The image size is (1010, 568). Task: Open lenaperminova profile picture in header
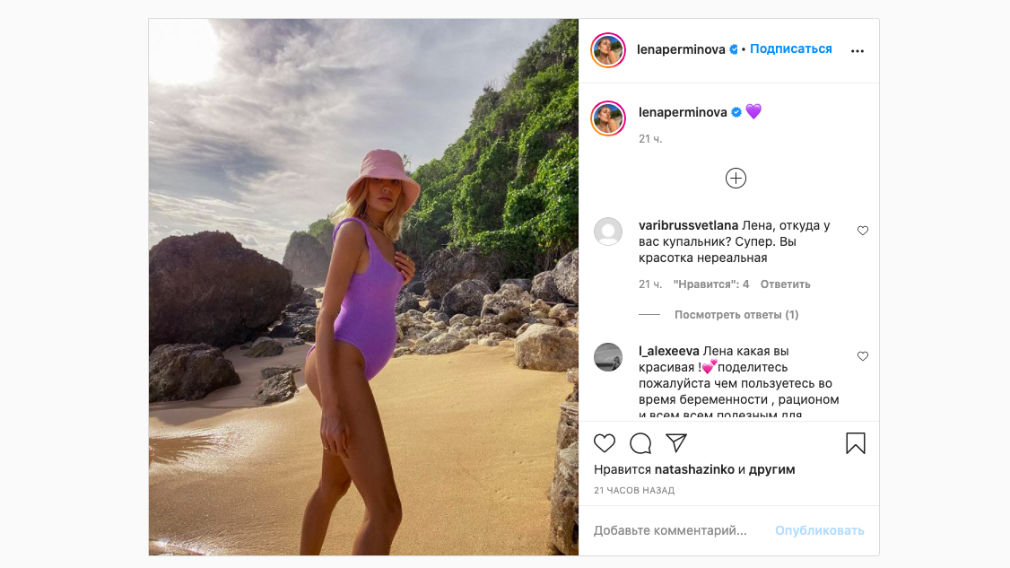click(608, 50)
